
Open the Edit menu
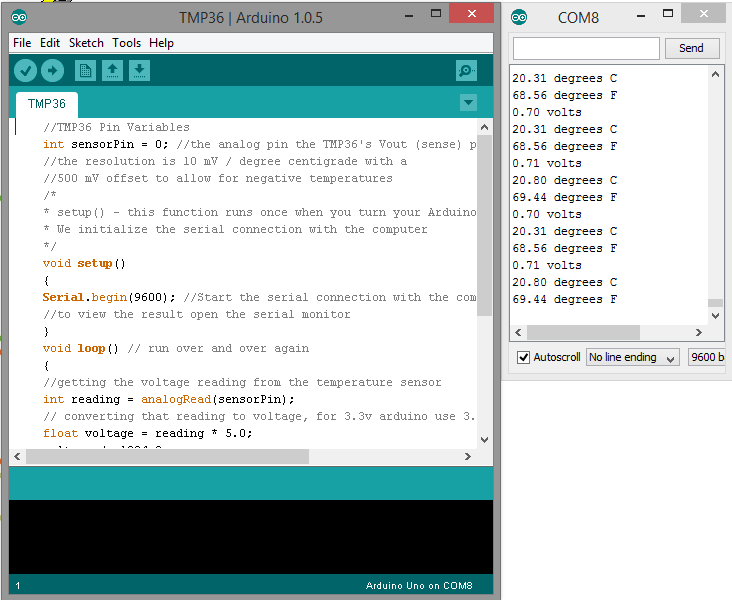(x=50, y=43)
